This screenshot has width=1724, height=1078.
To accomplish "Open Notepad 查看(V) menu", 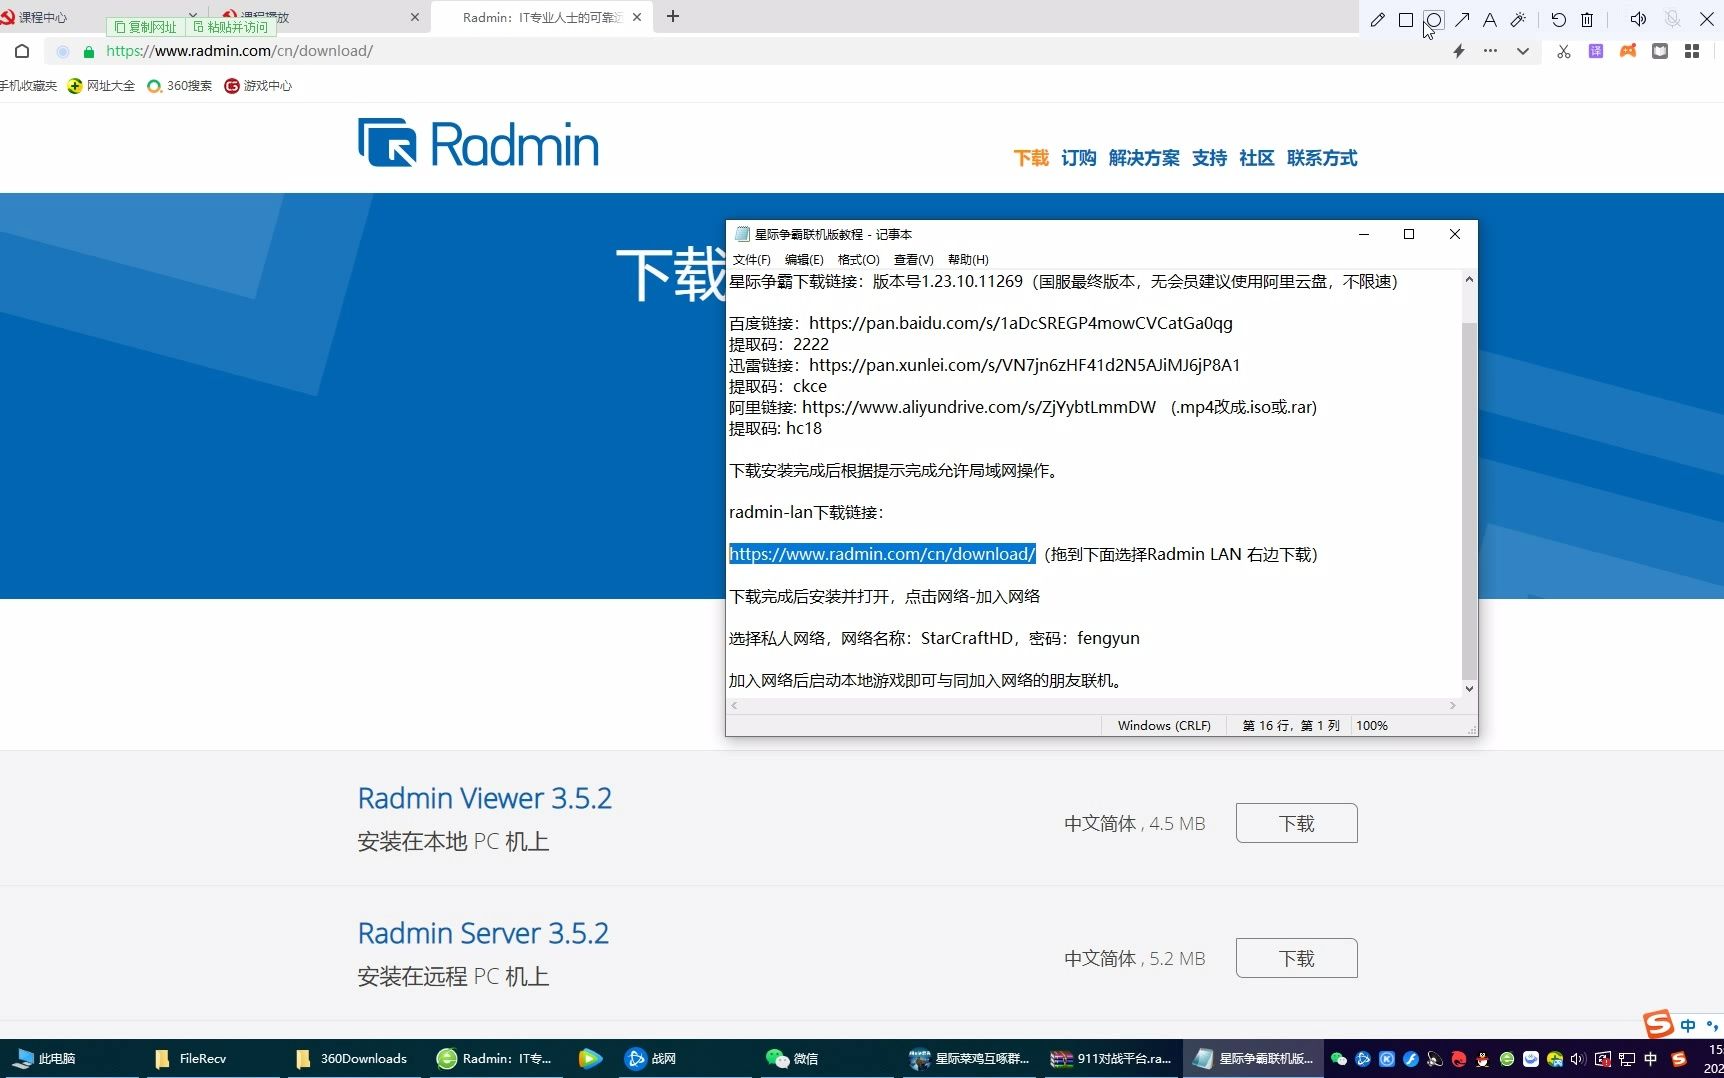I will click(x=913, y=260).
